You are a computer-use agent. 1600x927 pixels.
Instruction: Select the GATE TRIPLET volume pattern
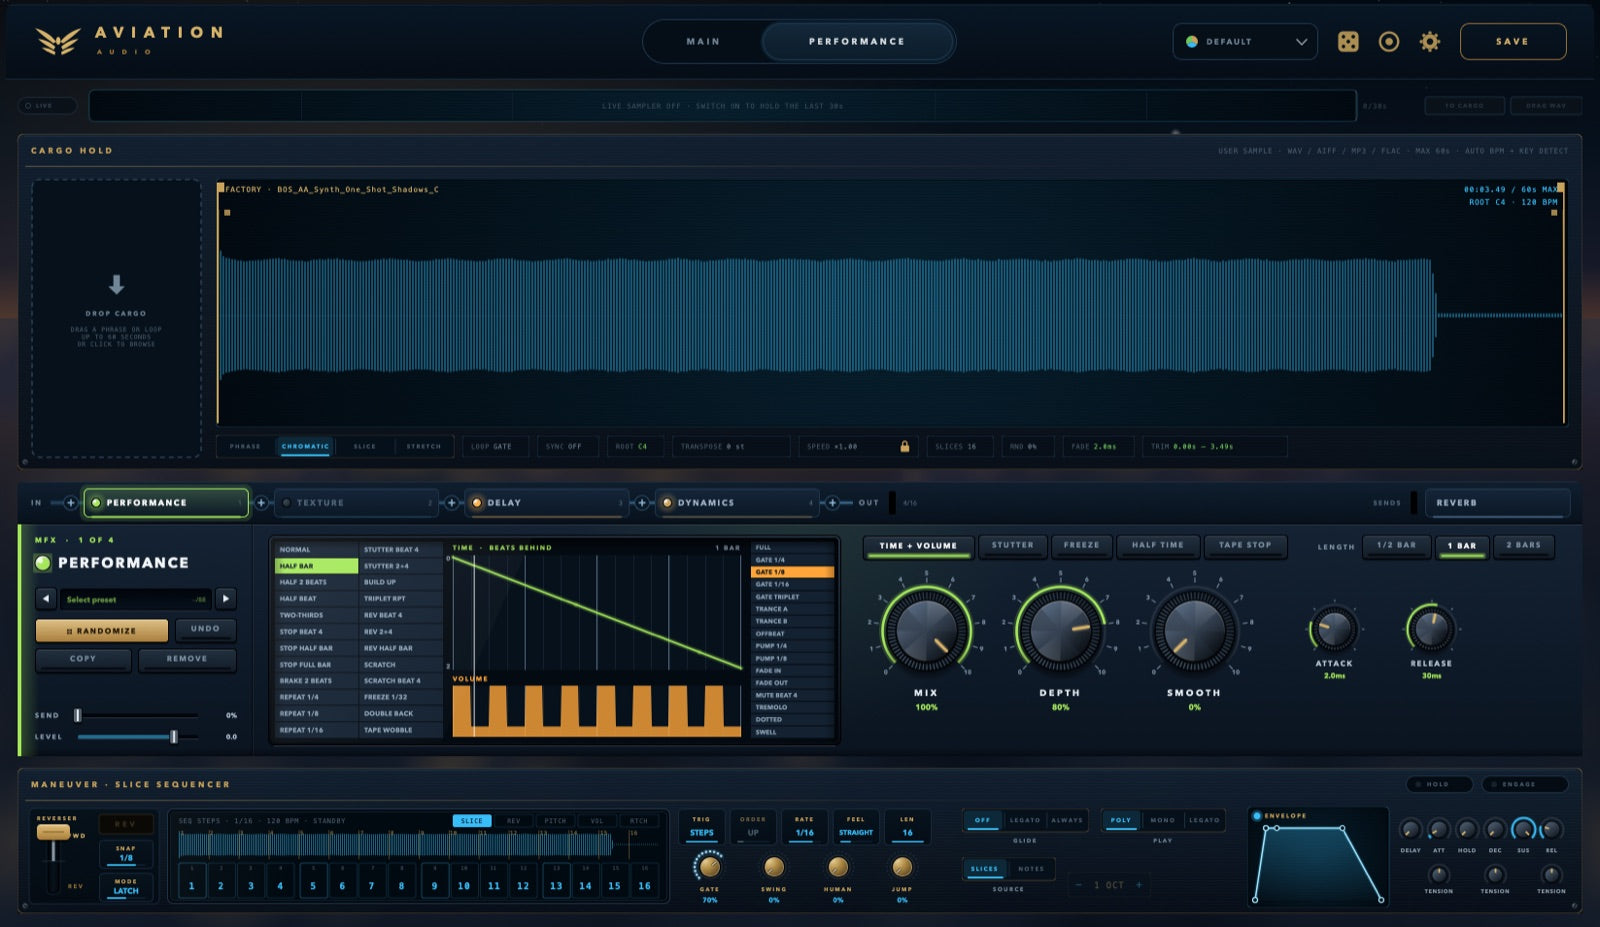click(792, 597)
